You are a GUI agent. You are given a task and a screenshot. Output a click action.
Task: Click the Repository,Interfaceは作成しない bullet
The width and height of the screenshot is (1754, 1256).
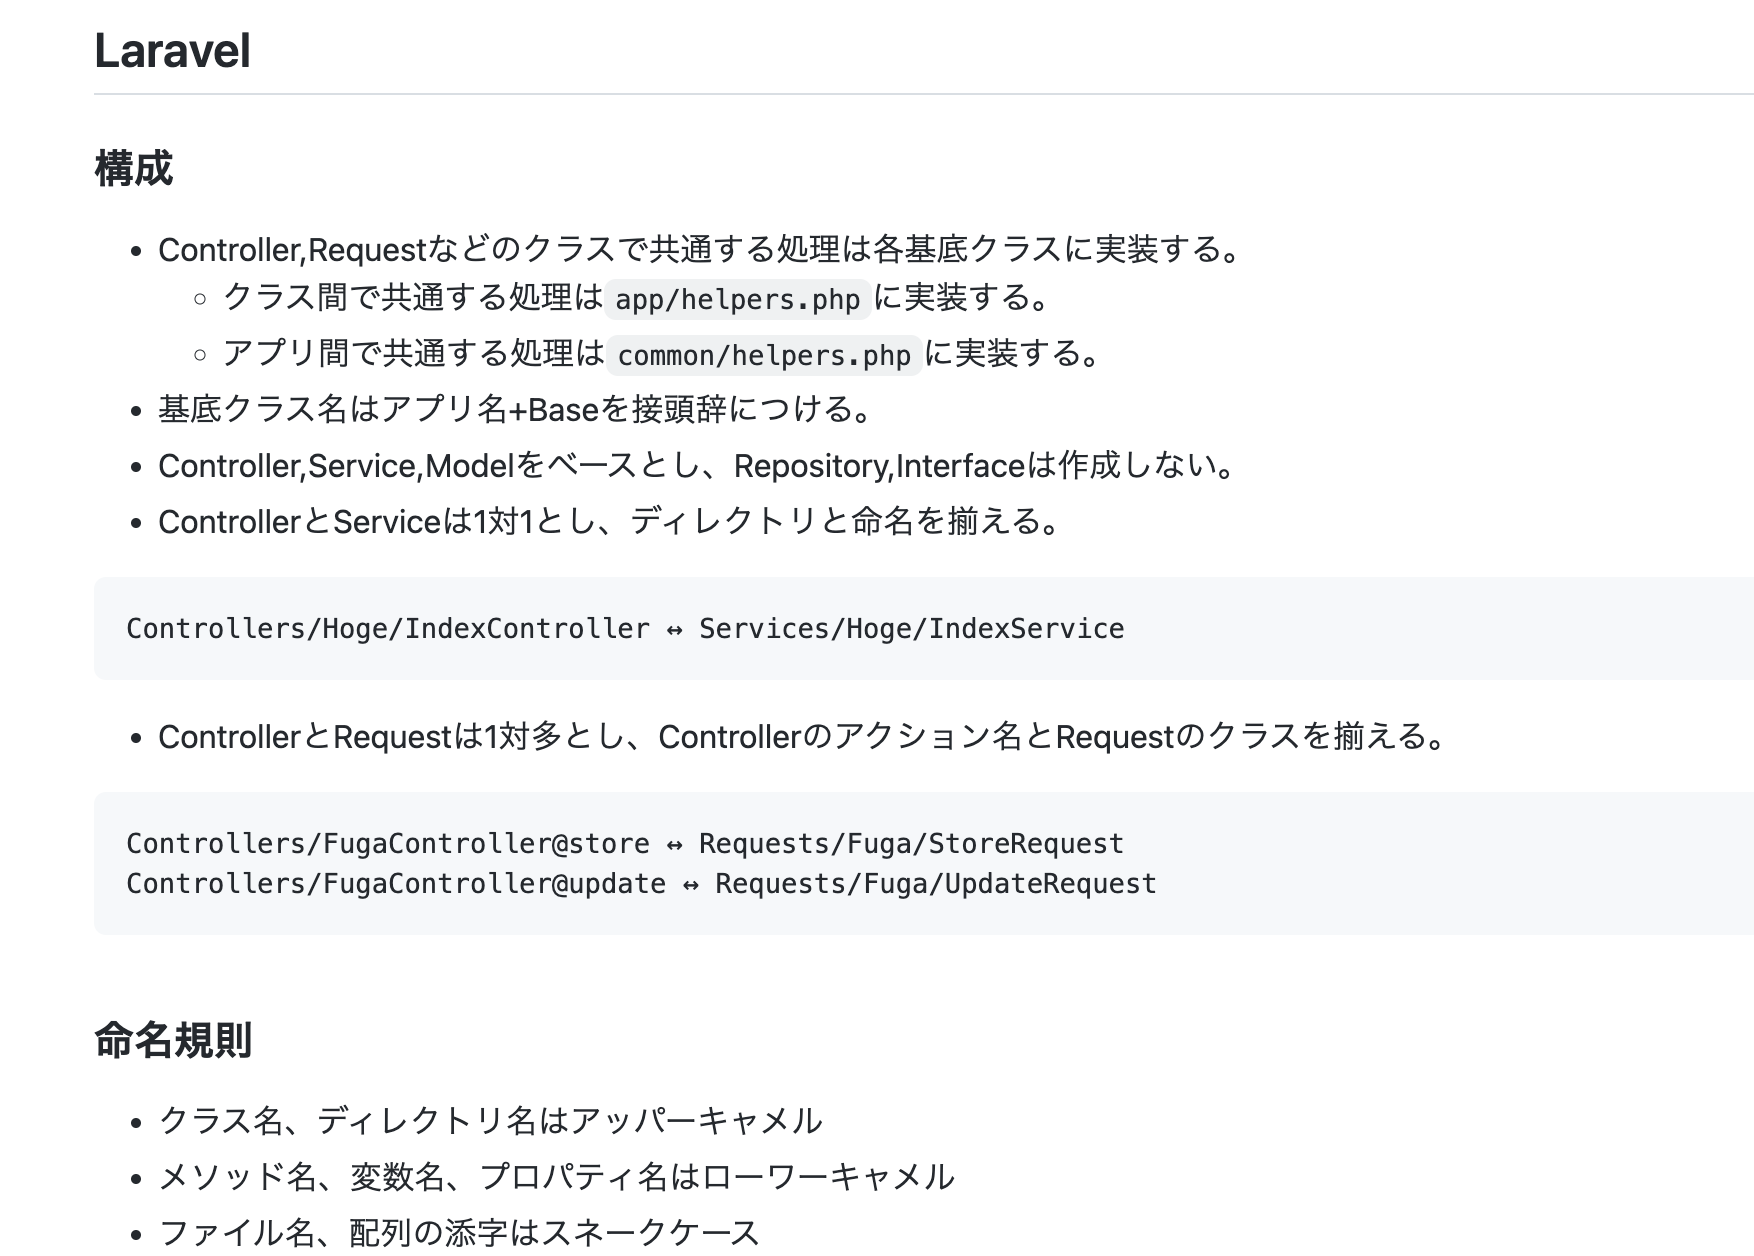700,465
